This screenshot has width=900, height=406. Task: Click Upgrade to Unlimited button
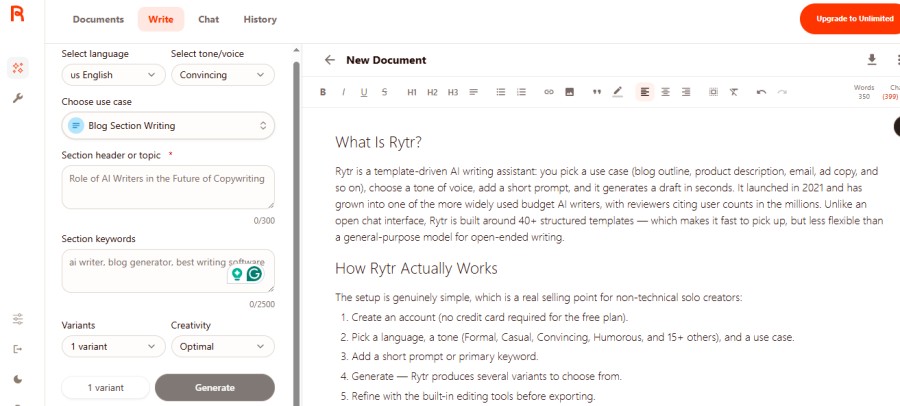click(850, 19)
